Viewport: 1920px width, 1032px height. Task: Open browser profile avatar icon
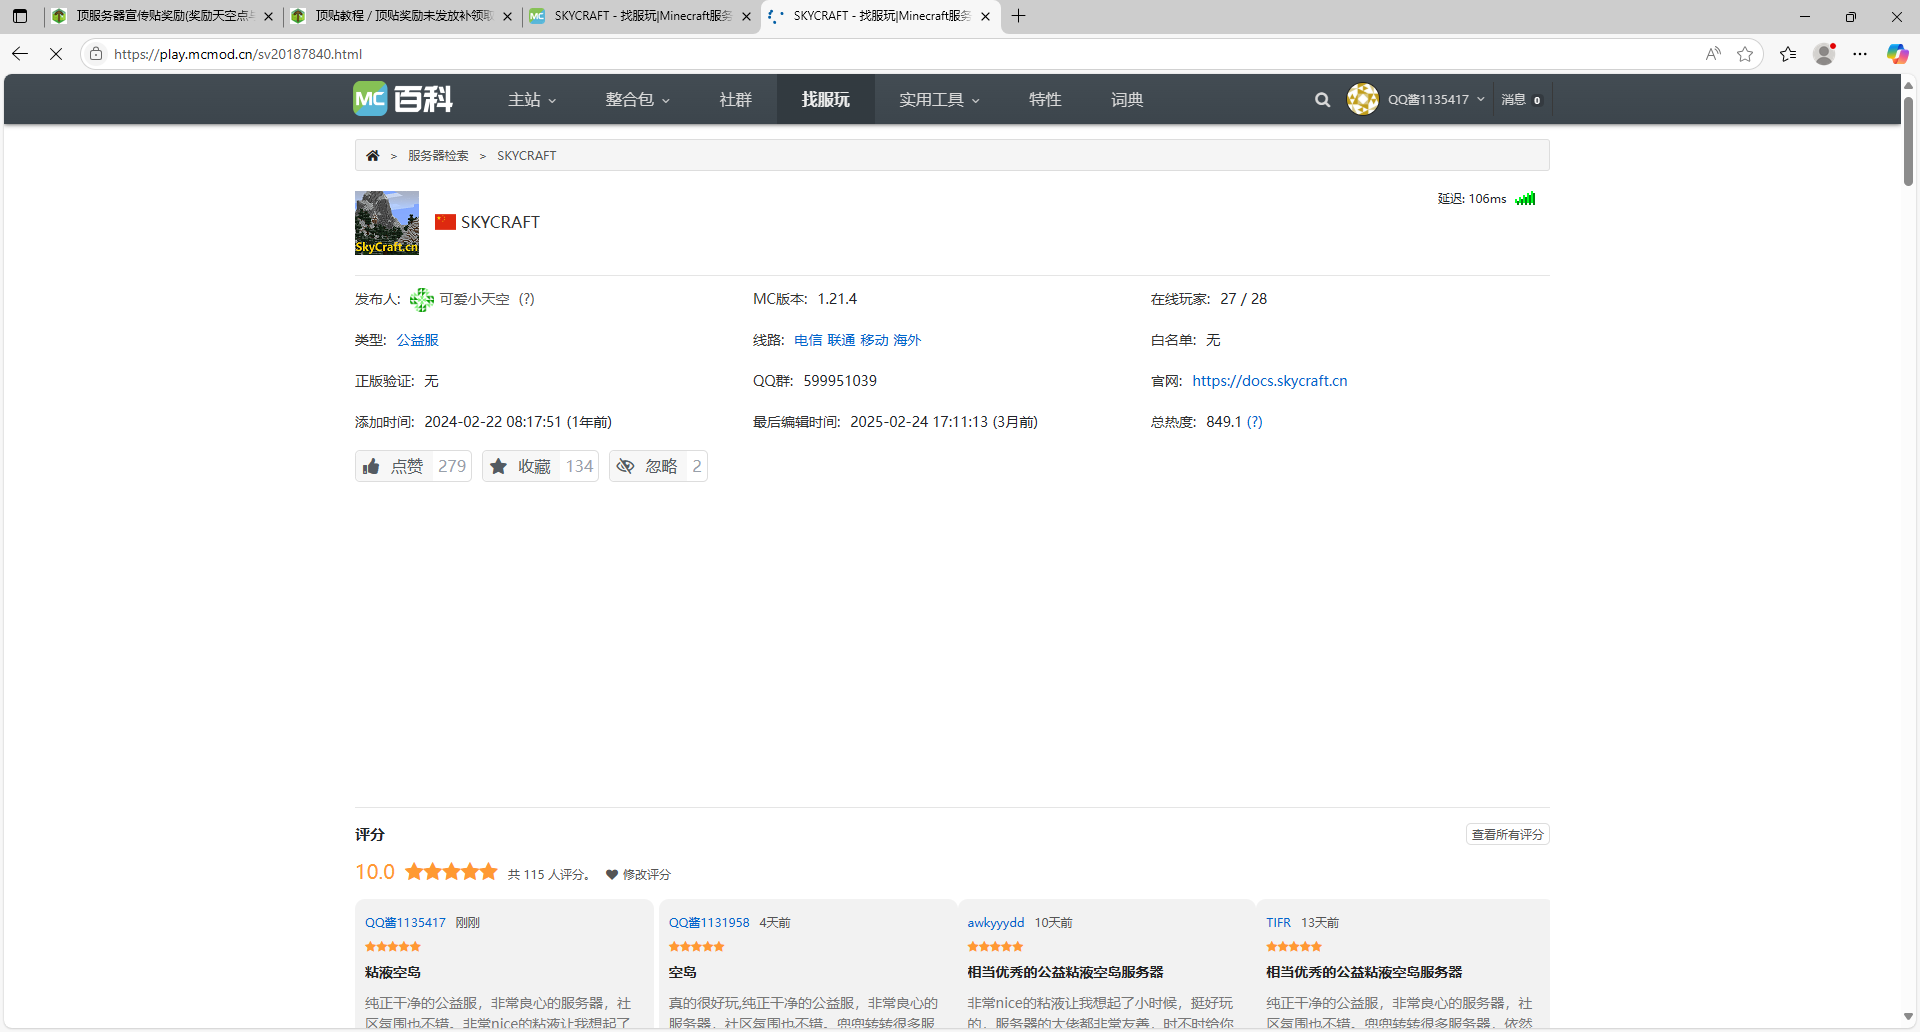click(1824, 54)
